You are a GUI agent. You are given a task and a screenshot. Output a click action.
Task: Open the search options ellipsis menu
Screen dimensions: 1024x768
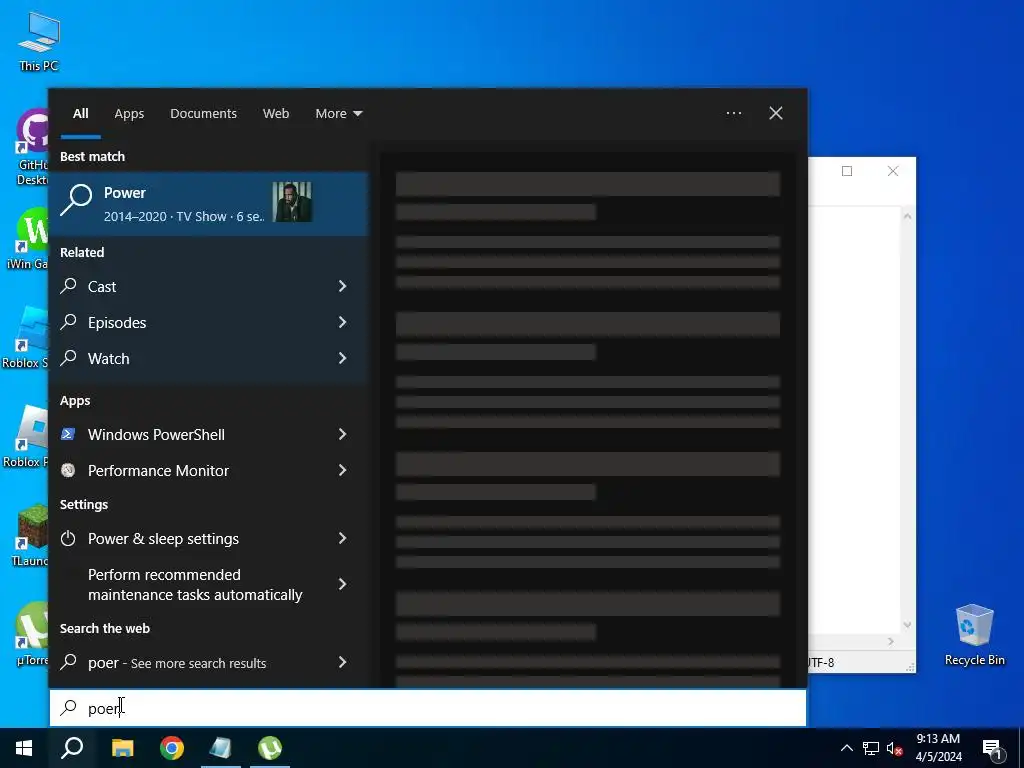(733, 113)
